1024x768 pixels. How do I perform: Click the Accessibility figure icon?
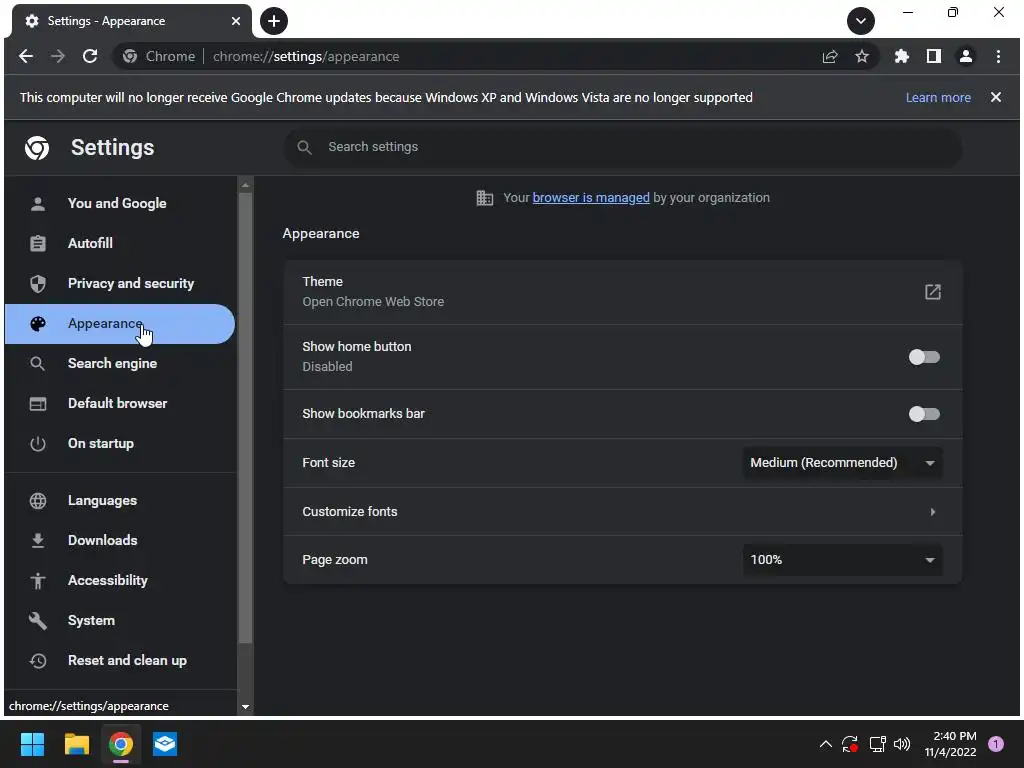coord(38,581)
